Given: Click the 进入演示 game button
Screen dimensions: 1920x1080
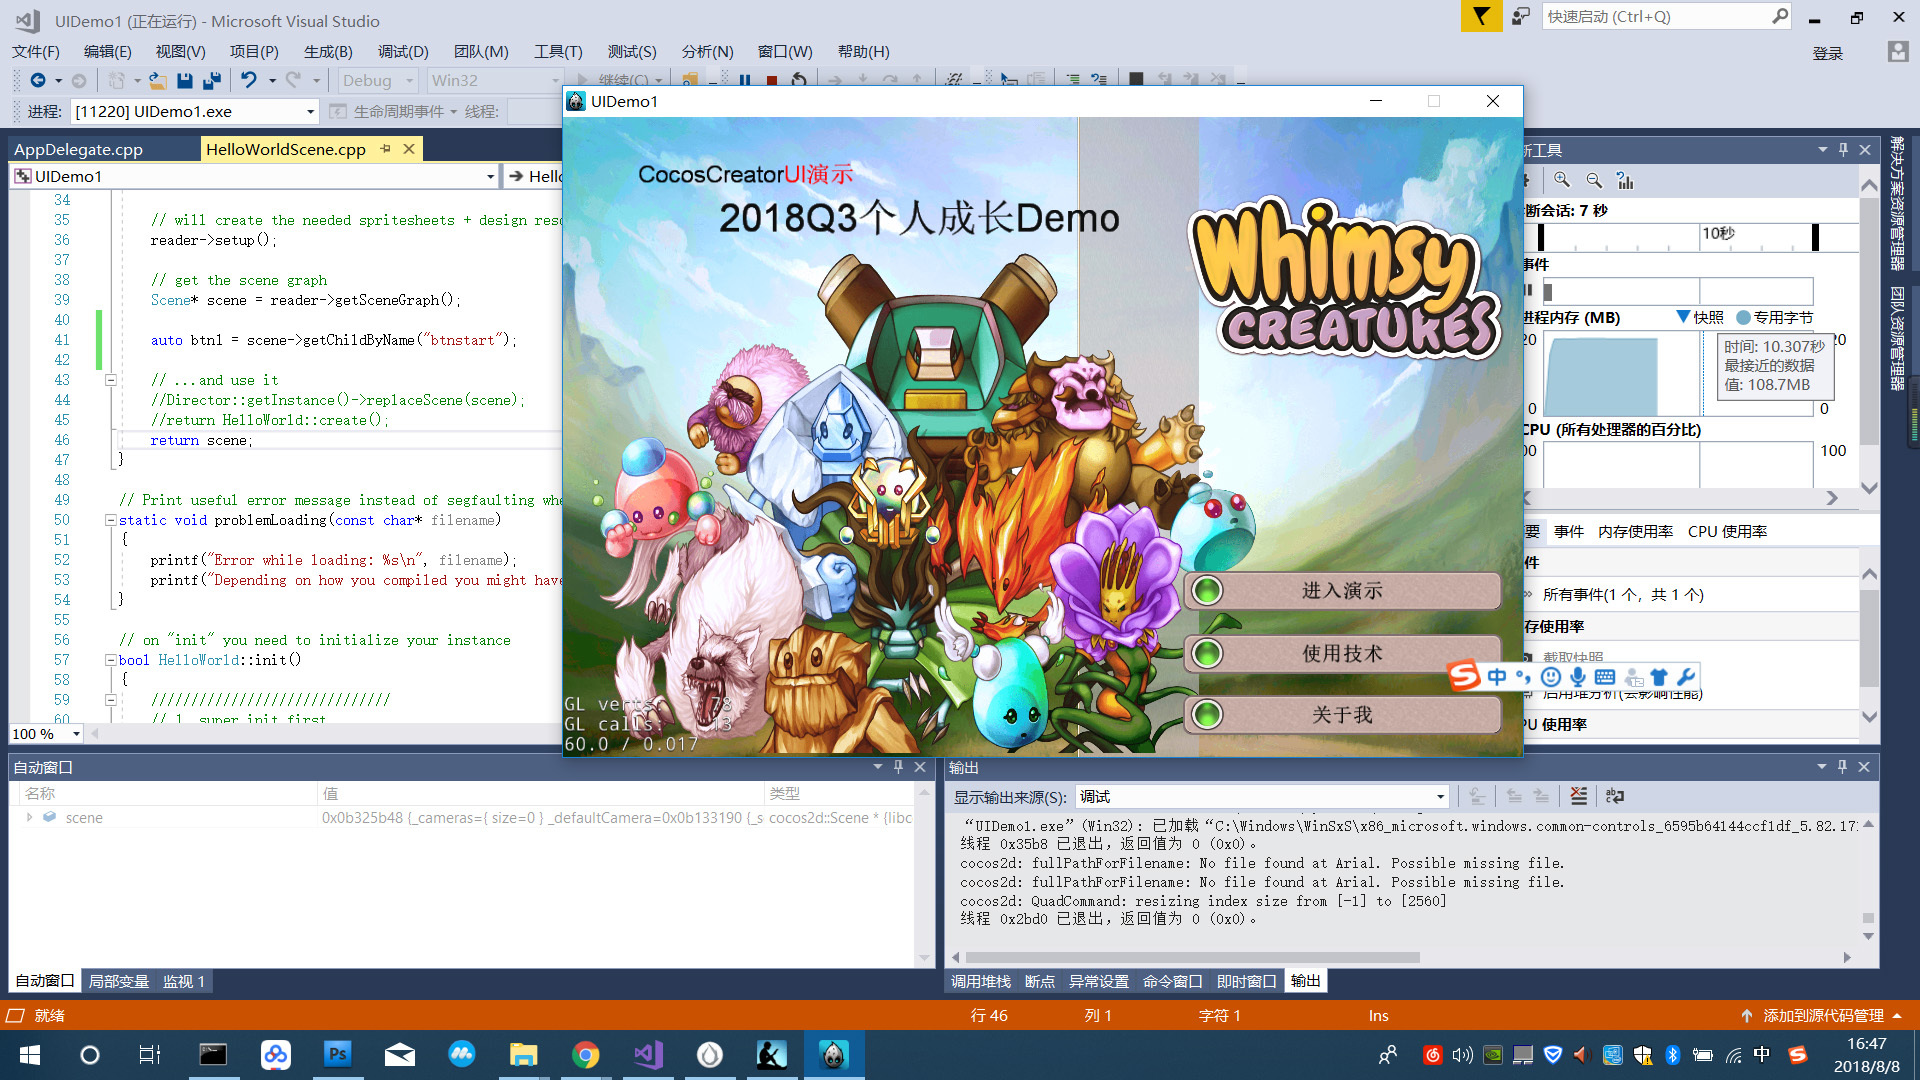Looking at the screenshot, I should tap(1342, 591).
